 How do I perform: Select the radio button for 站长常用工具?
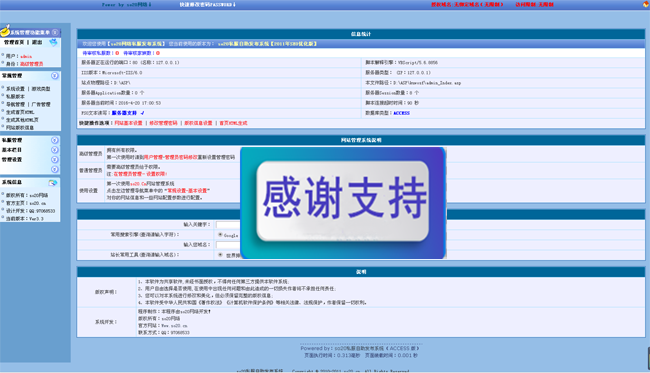tap(220, 255)
